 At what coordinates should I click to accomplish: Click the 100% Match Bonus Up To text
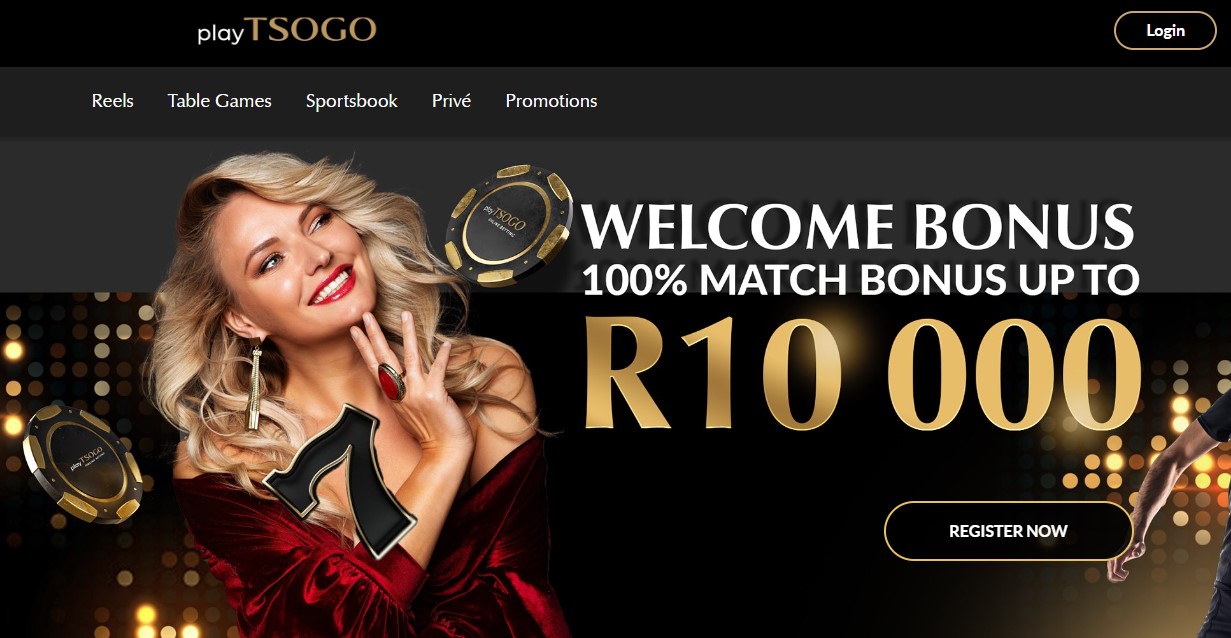[x=861, y=279]
